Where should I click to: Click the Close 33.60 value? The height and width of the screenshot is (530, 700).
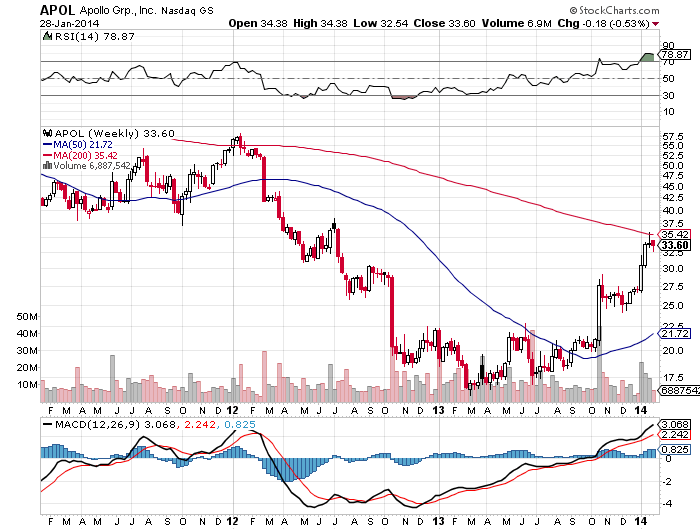(x=444, y=23)
